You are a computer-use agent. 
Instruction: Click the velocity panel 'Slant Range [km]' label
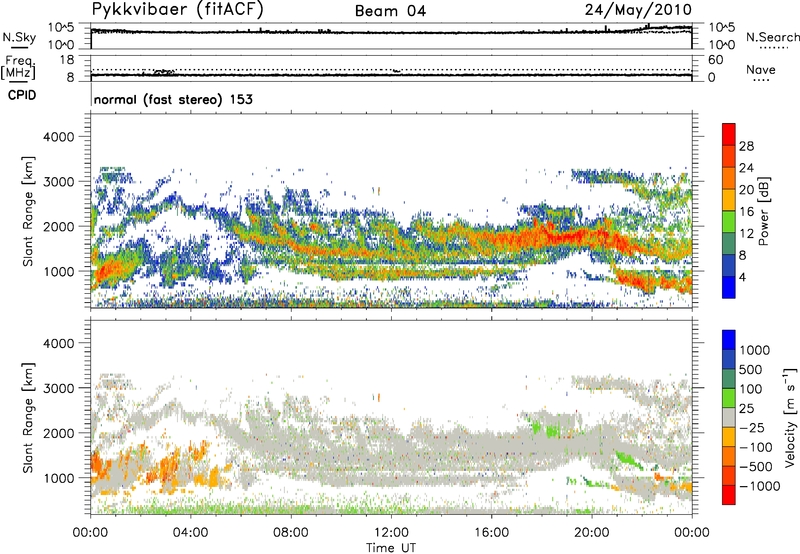28,418
